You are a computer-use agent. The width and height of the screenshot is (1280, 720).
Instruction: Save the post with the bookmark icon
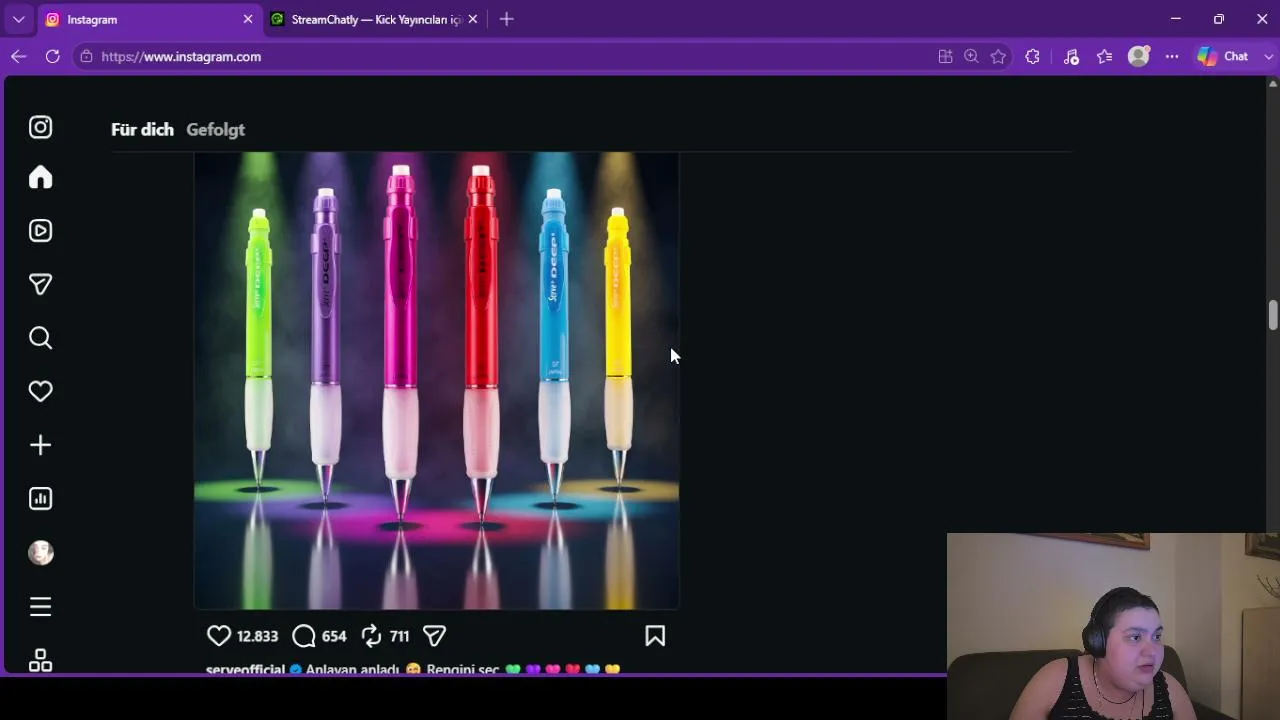tap(655, 636)
